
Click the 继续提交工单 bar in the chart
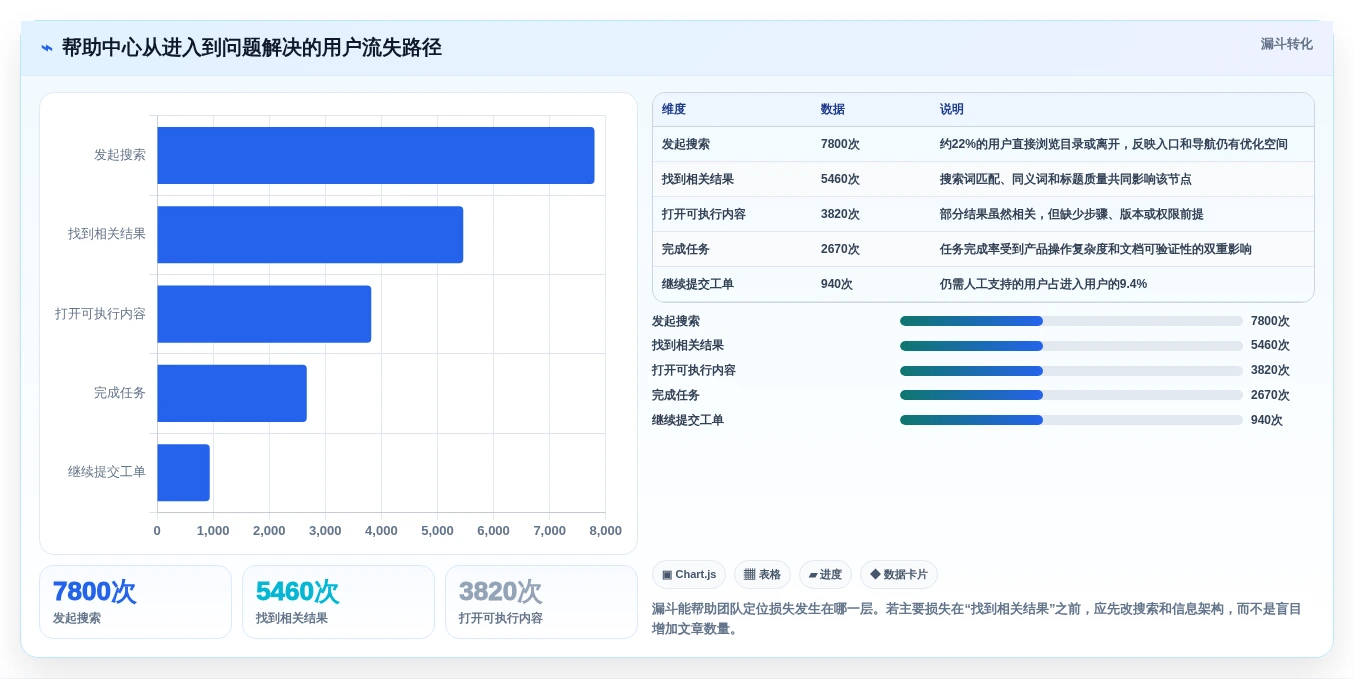tap(183, 472)
